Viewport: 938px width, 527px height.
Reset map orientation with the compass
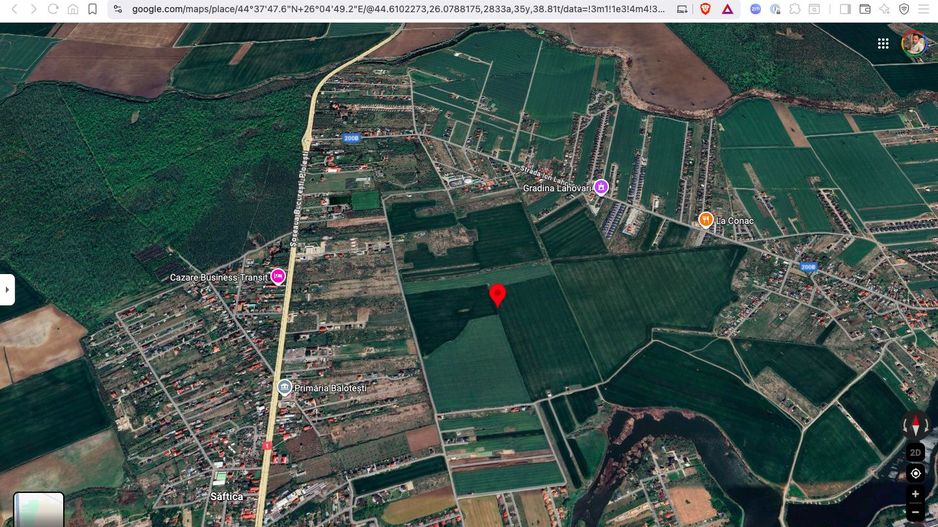[x=915, y=424]
